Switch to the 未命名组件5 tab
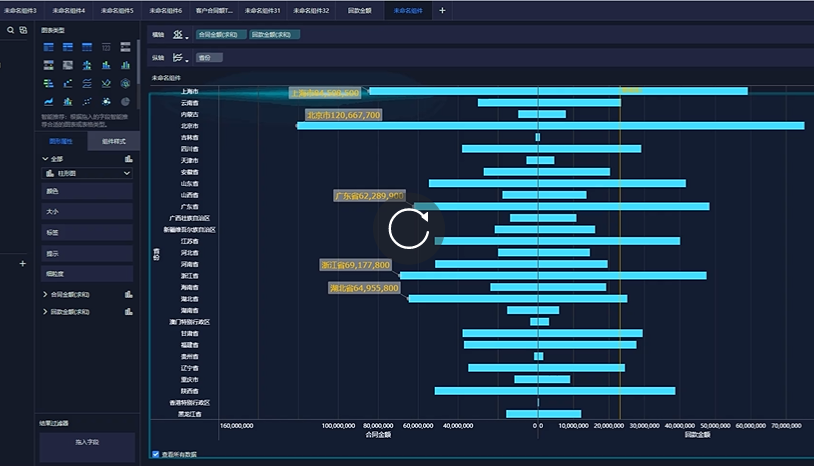The image size is (814, 469). pos(117,10)
